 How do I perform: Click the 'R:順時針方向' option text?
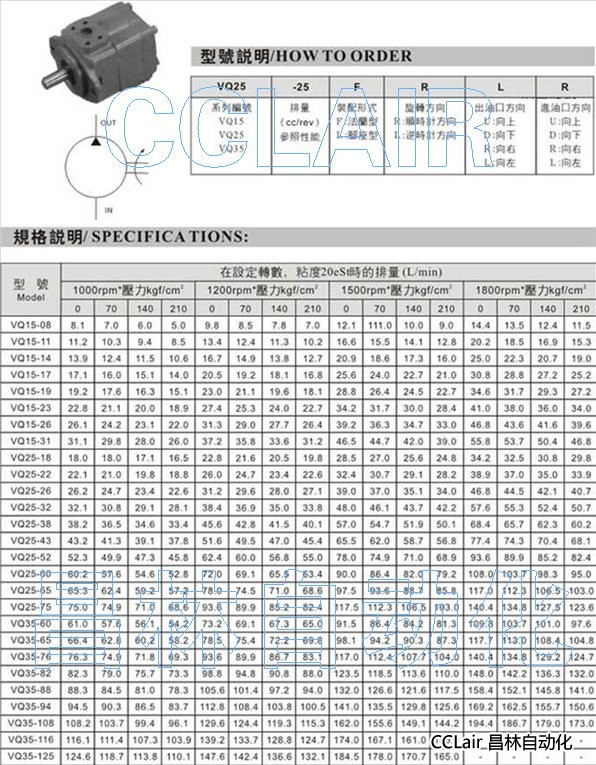(x=425, y=121)
